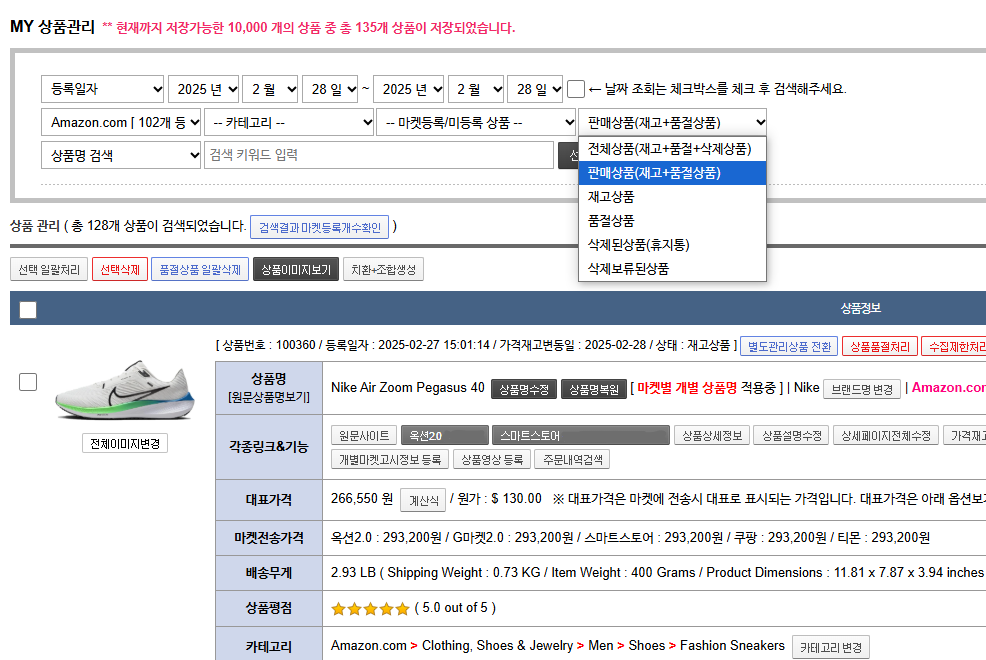This screenshot has height=660, width=986.
Task: Pick 전체상품(재고+품절+삭제상품) option
Action: 669,149
